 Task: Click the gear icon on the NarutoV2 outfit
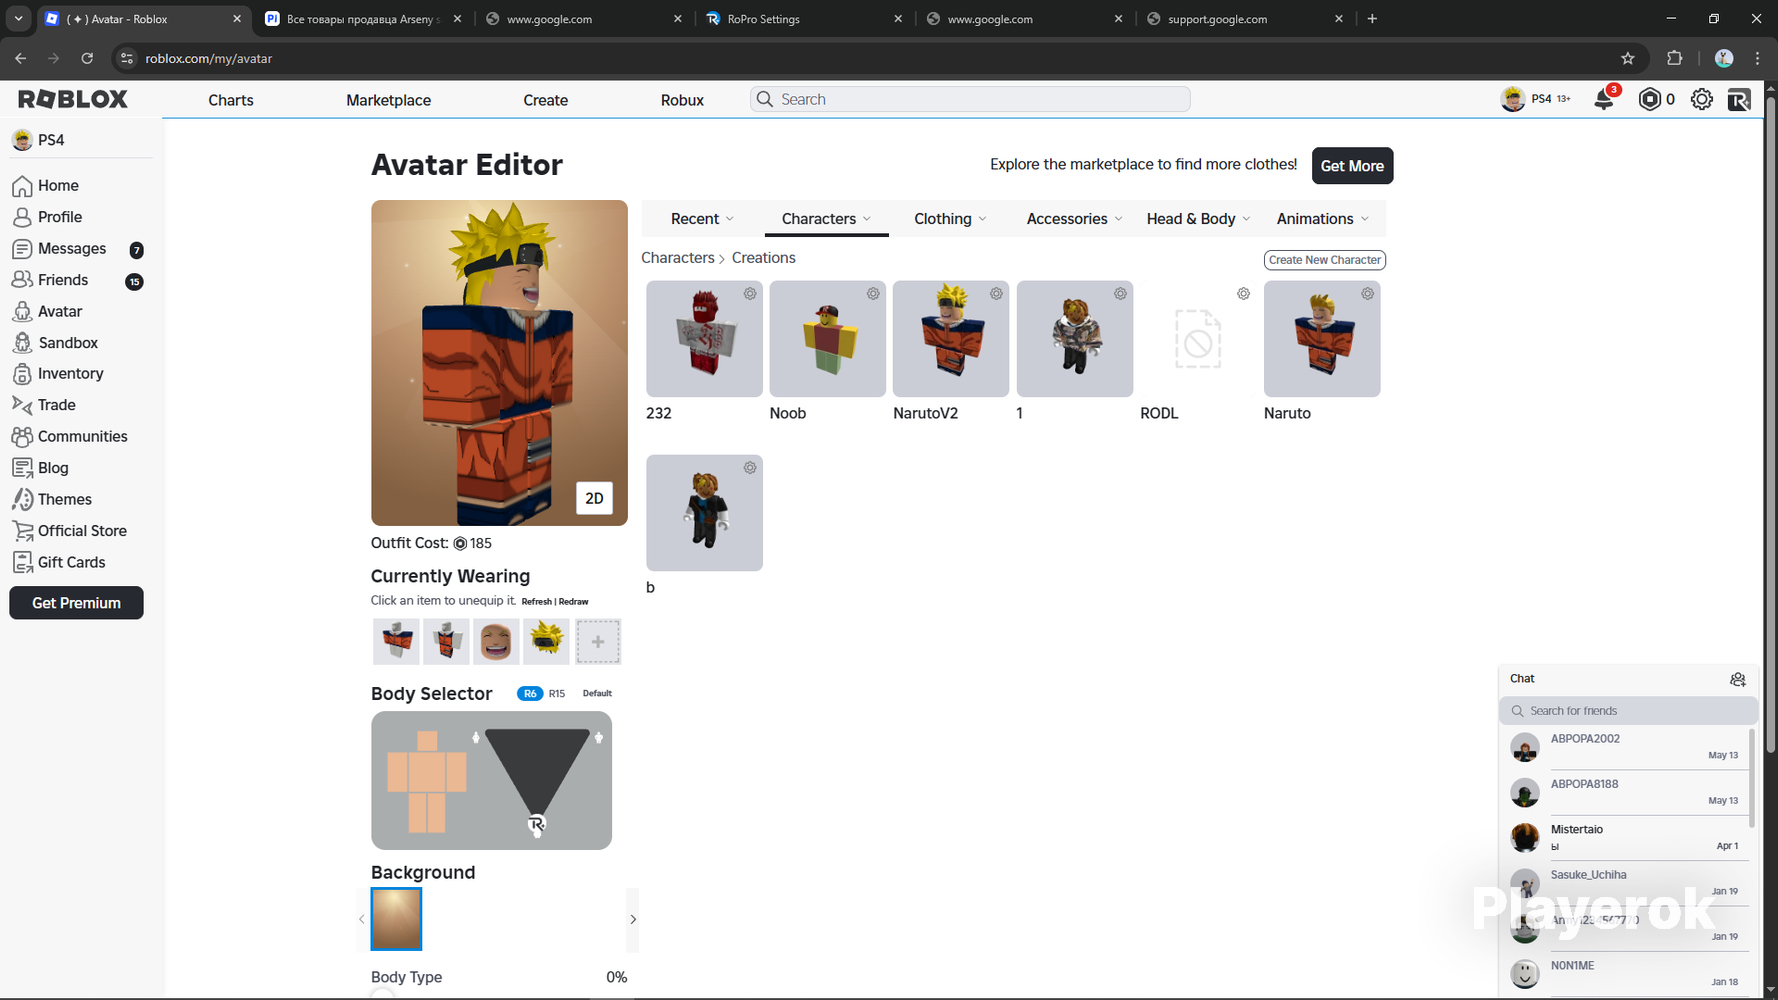996,293
